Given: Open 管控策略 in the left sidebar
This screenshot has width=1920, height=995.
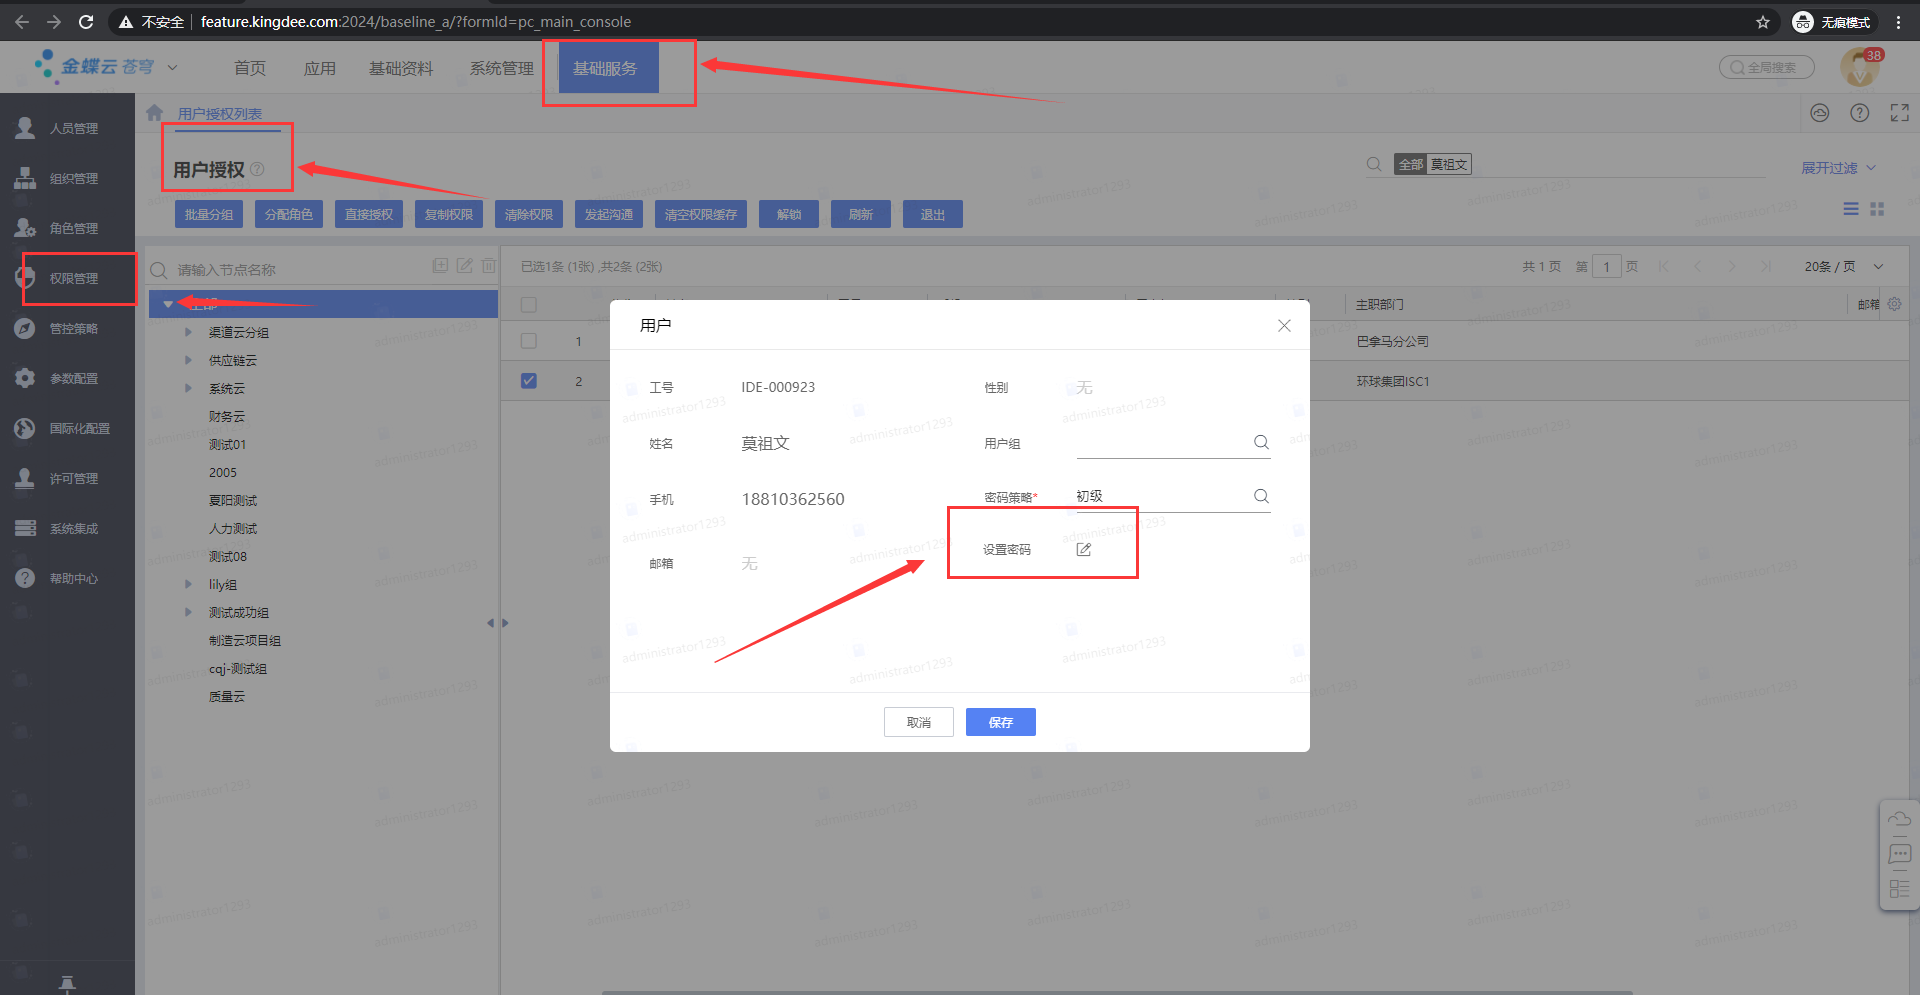Looking at the screenshot, I should click(67, 328).
